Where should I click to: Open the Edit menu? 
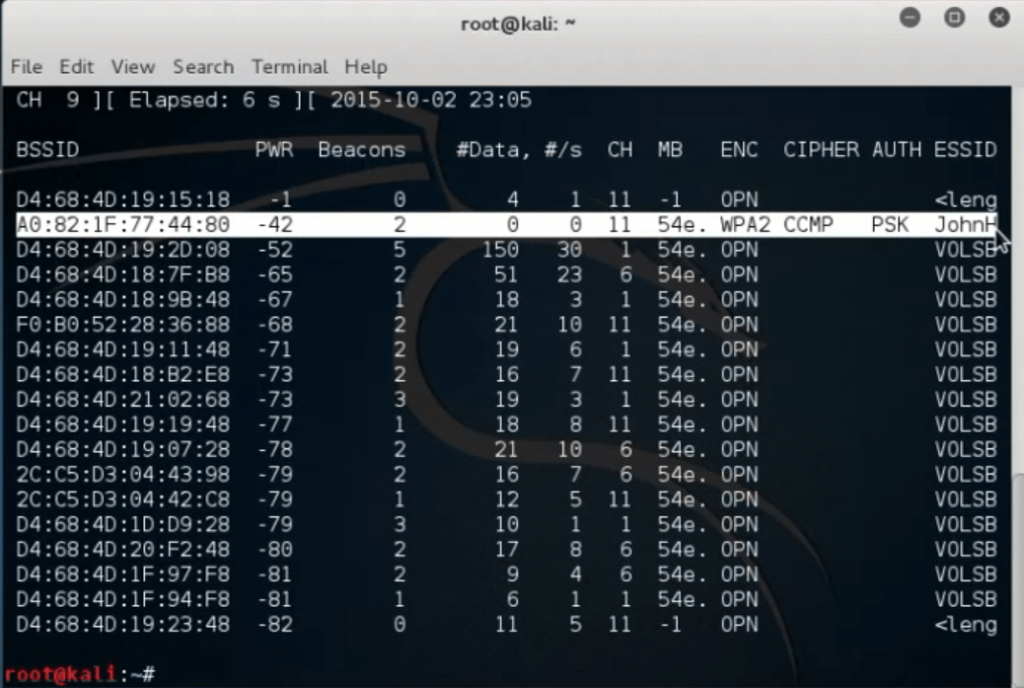click(x=76, y=67)
